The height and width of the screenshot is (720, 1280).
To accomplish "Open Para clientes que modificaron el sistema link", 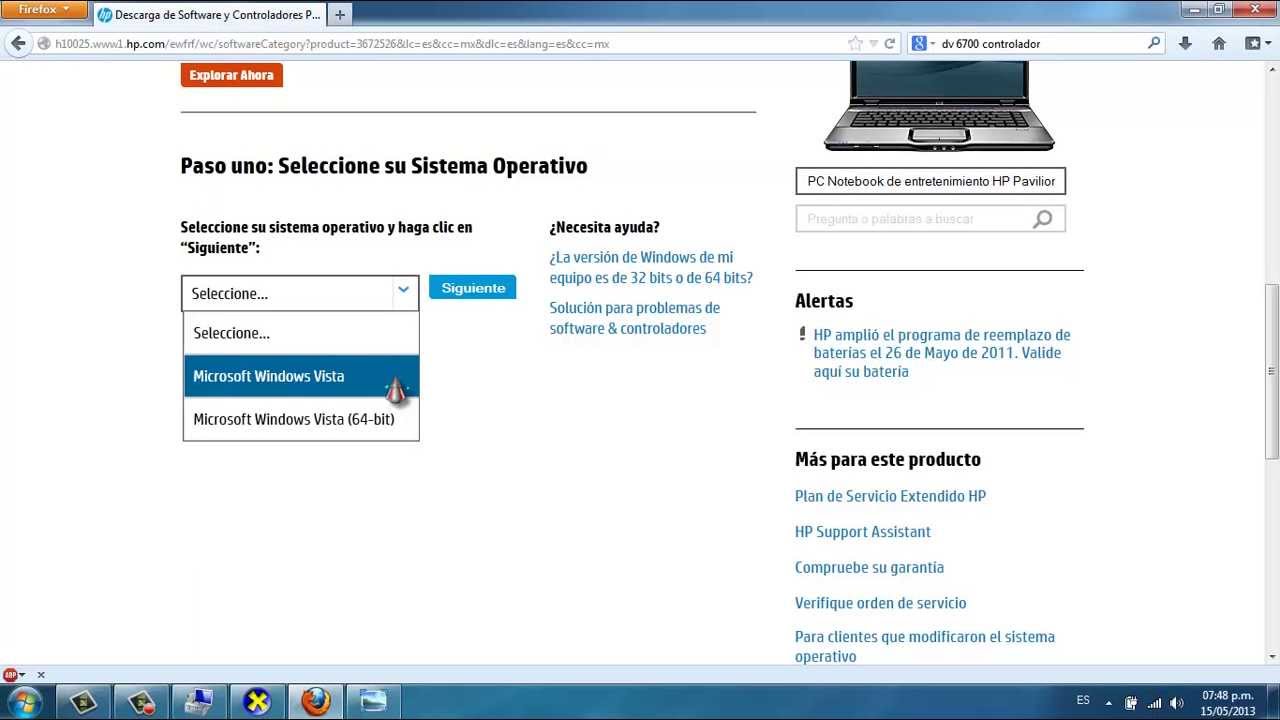I will click(x=925, y=646).
